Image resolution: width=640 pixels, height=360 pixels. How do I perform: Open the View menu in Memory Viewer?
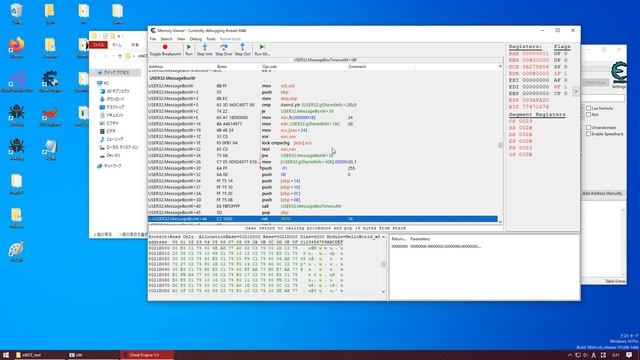(x=181, y=39)
